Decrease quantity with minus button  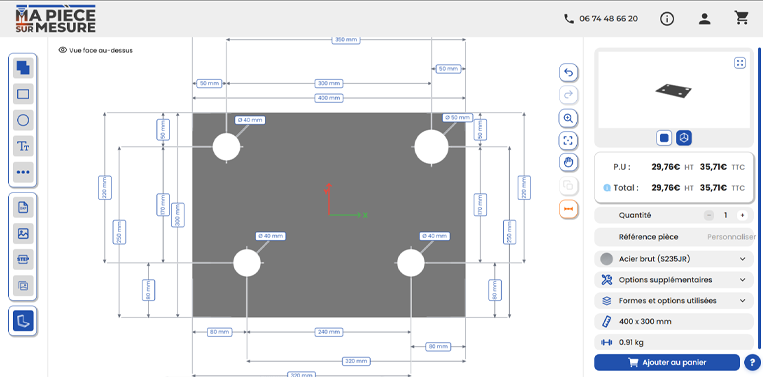[x=709, y=215]
